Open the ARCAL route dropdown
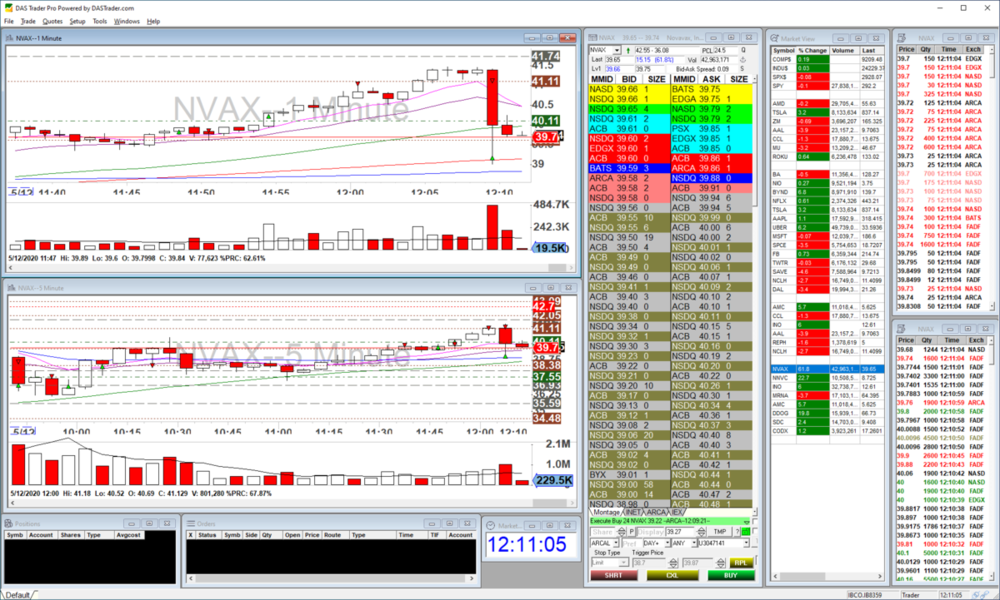Viewport: 1000px width, 600px height. [x=615, y=543]
